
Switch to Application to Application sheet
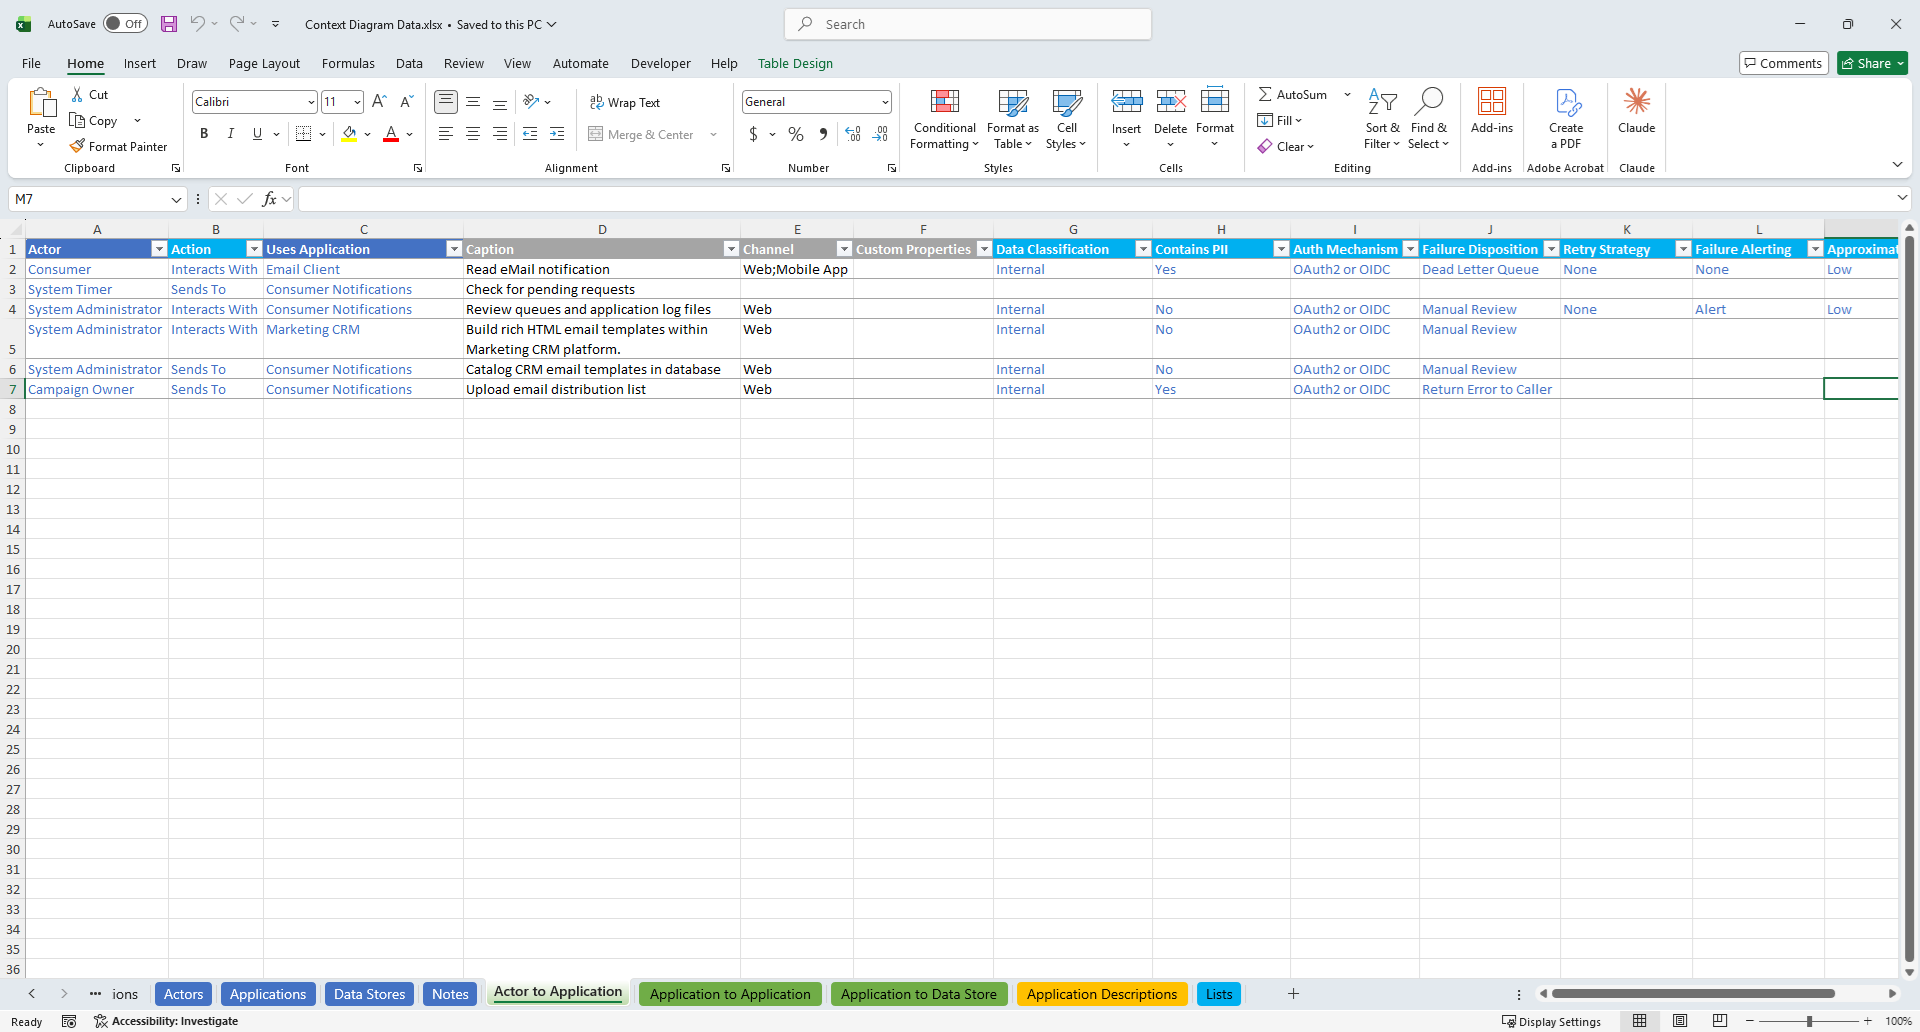(x=730, y=994)
